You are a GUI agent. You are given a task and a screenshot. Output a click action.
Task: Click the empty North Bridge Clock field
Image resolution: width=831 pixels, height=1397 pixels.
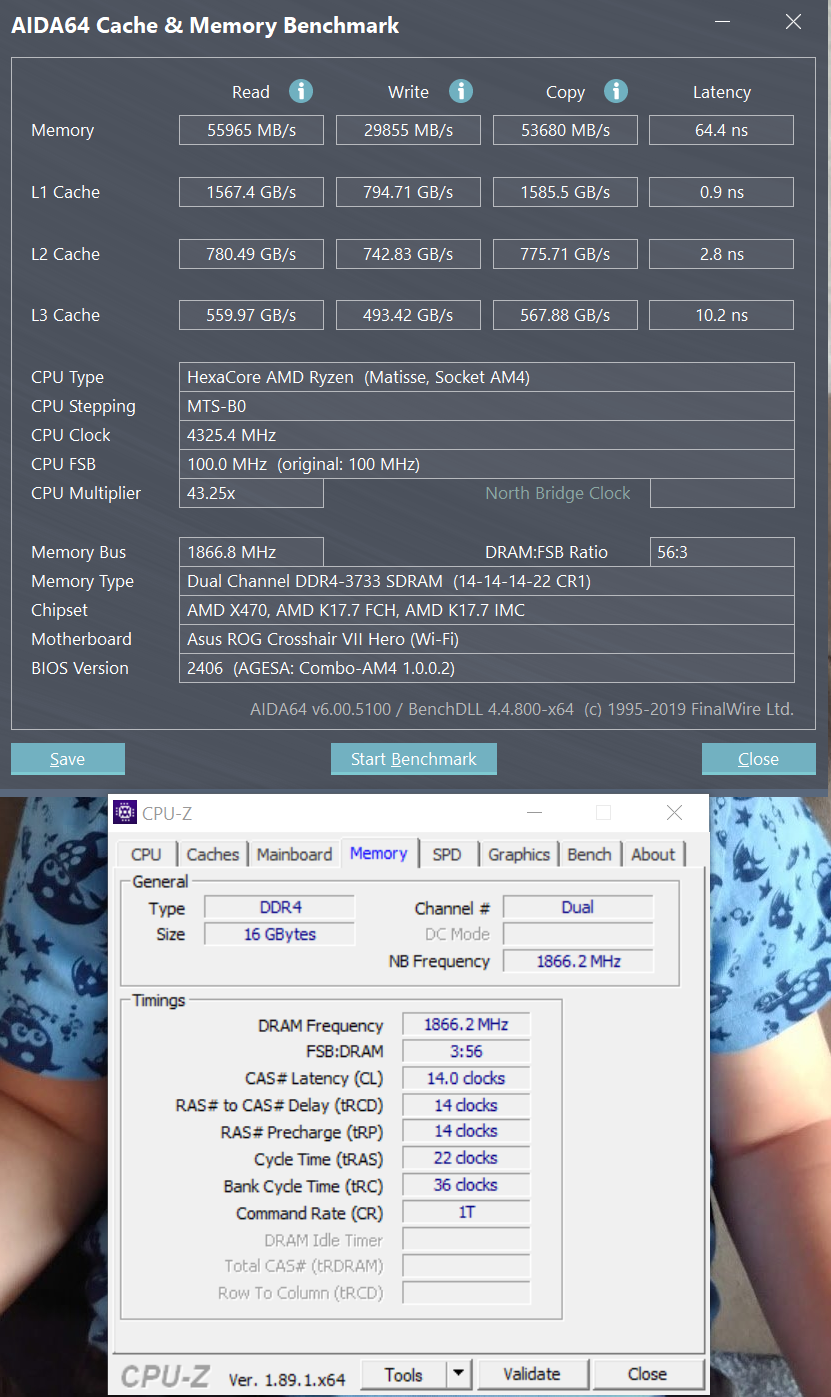click(722, 493)
